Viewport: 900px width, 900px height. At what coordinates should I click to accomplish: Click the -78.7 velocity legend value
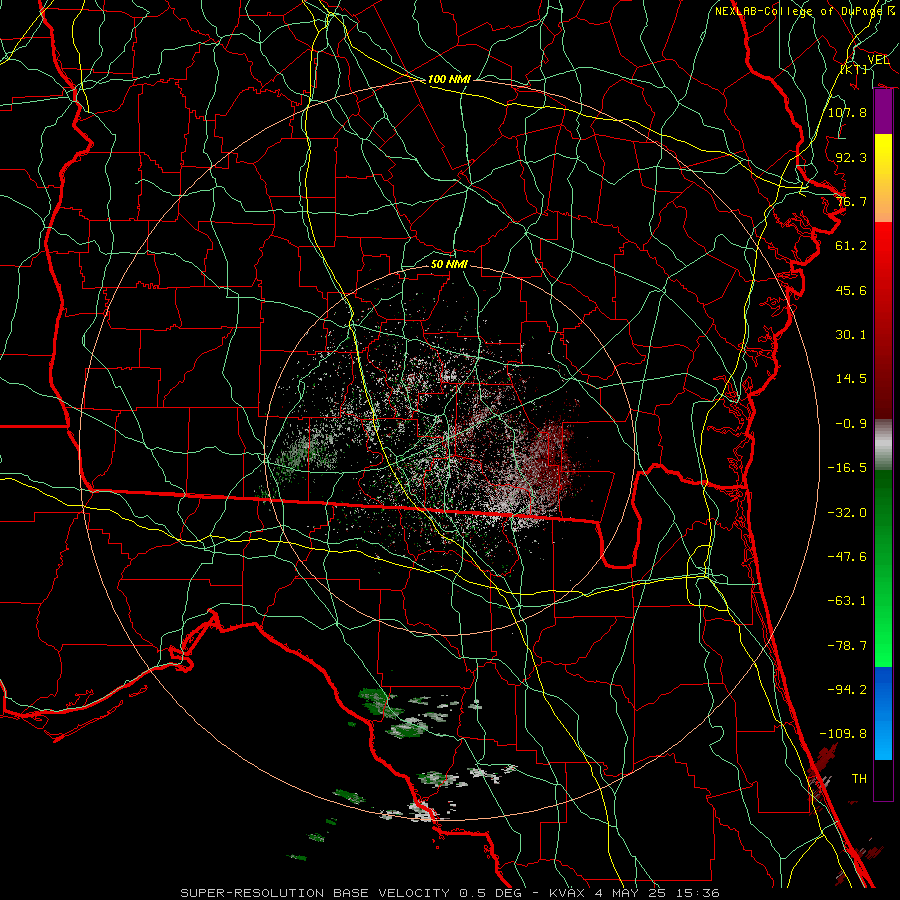click(x=847, y=646)
